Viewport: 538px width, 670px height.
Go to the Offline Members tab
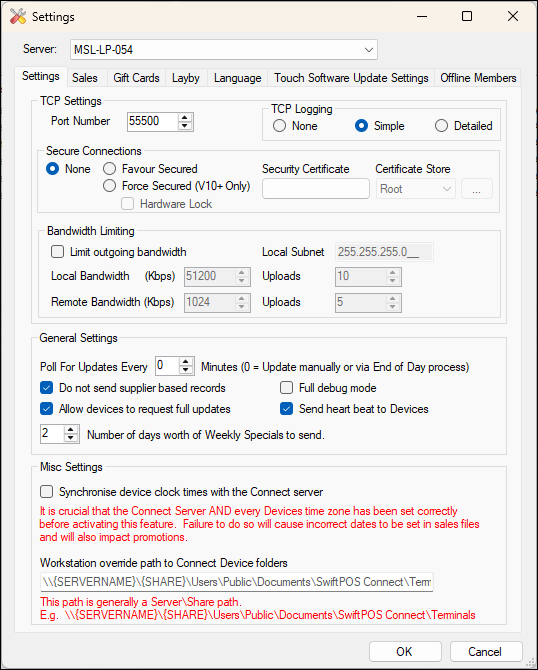[478, 78]
